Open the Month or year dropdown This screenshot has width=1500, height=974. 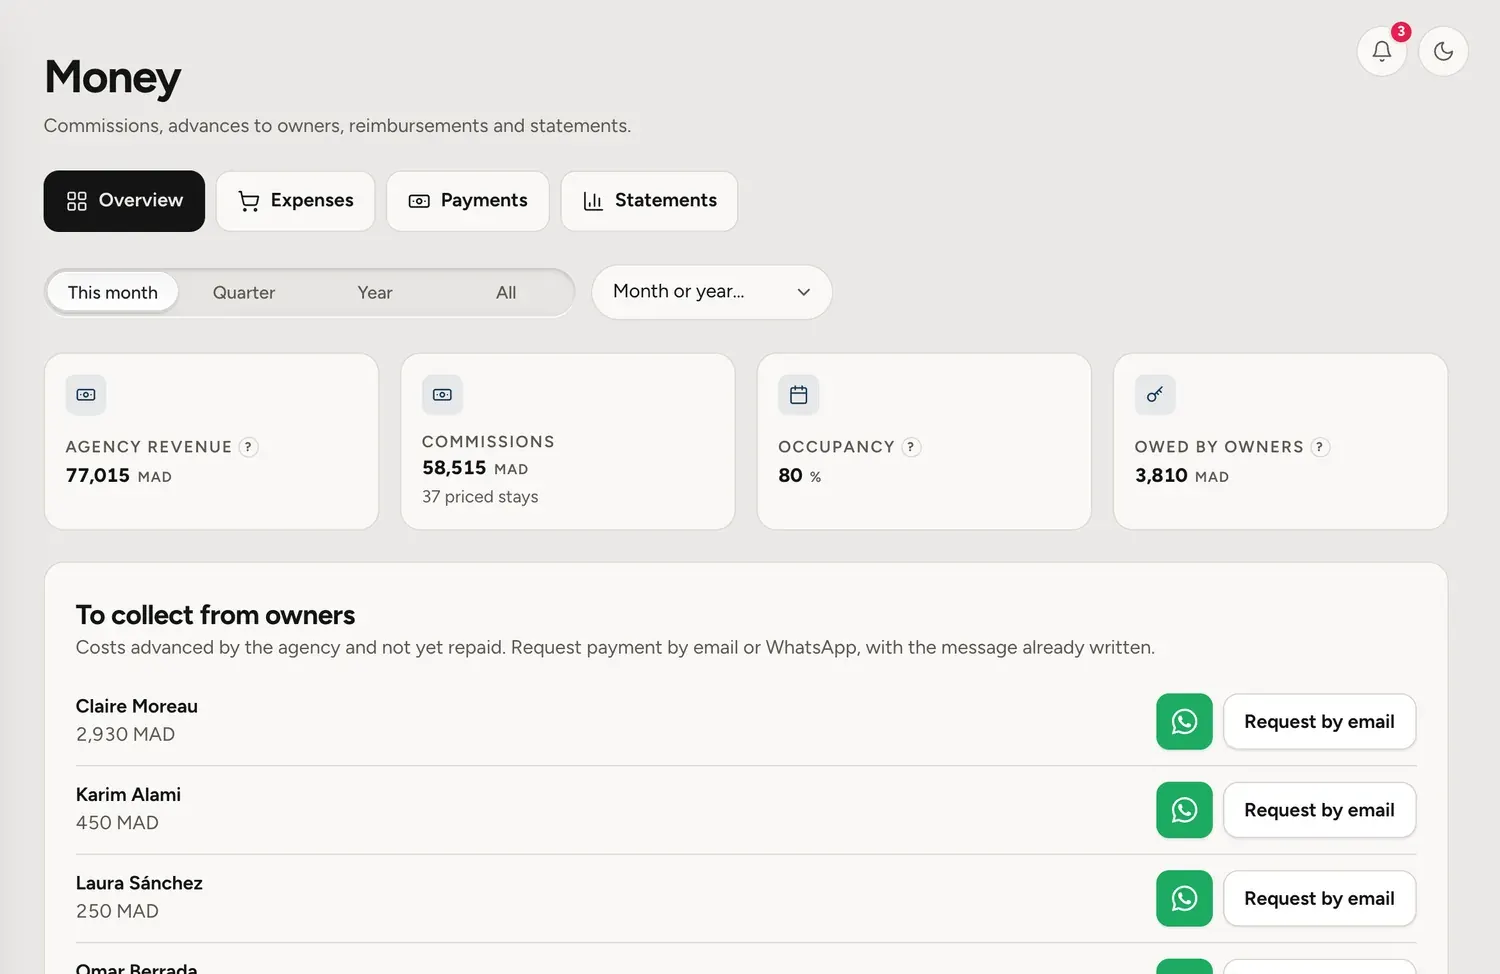coord(712,292)
